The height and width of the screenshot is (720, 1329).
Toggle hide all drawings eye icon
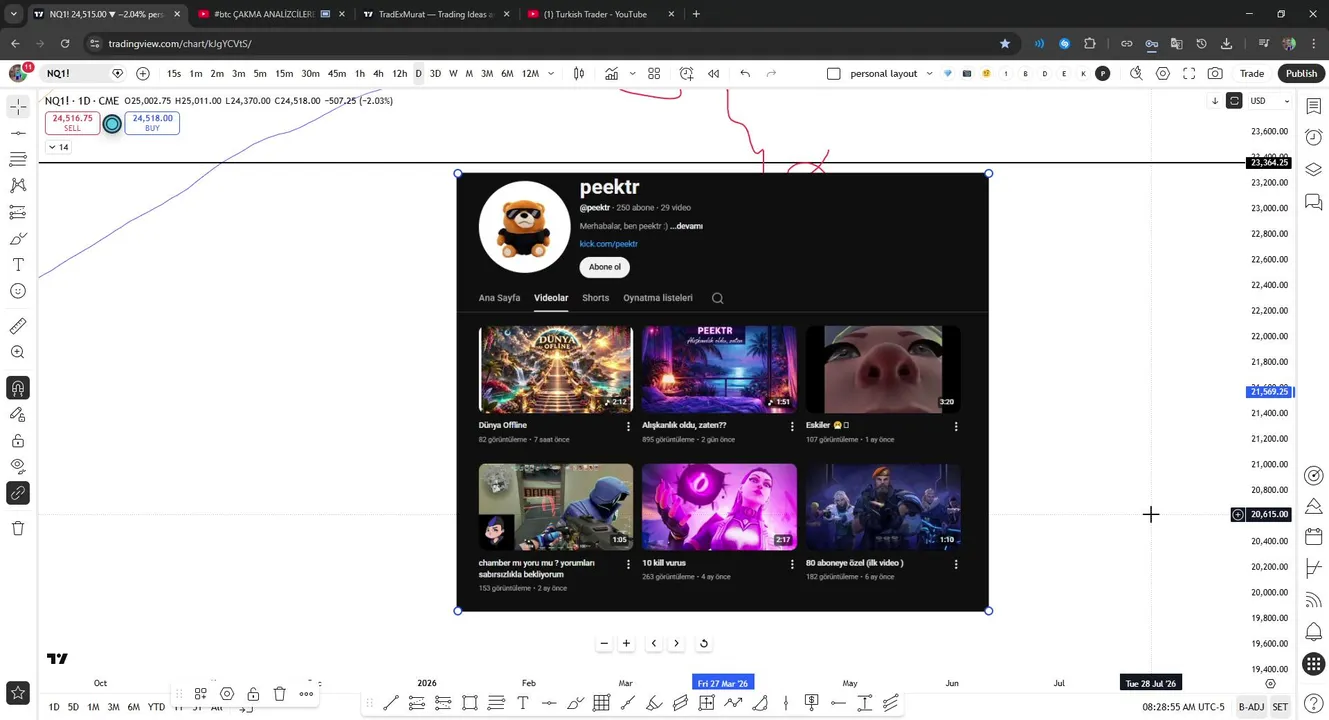pos(18,465)
